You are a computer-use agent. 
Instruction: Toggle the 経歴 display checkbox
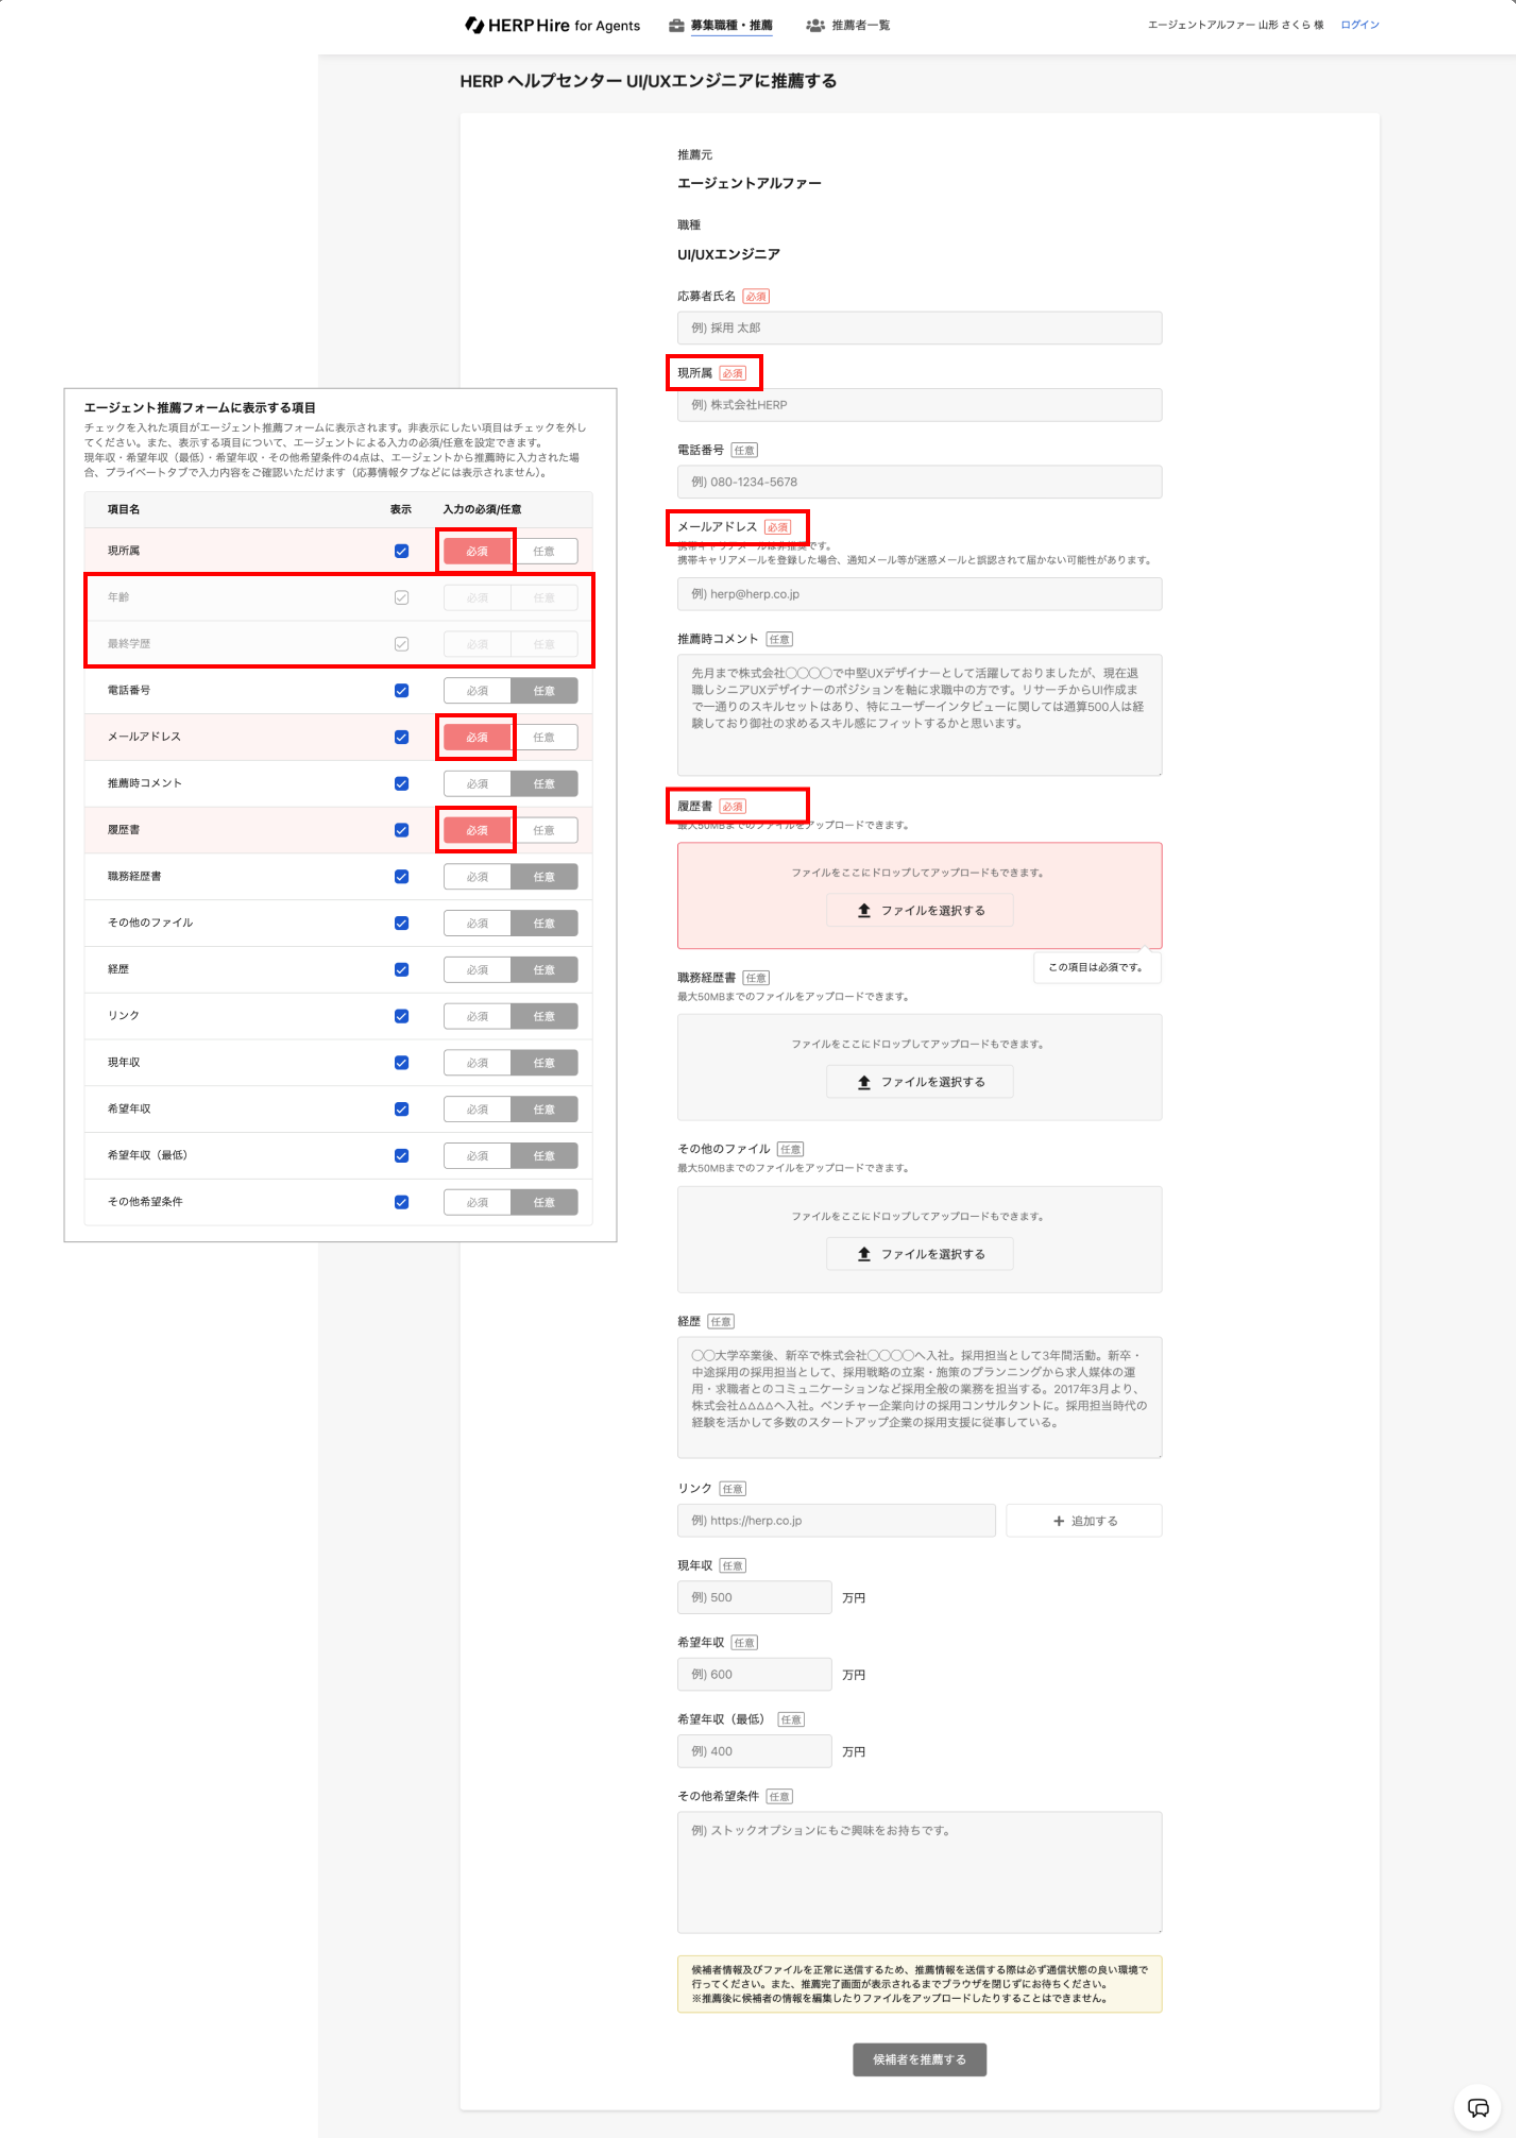tap(401, 969)
